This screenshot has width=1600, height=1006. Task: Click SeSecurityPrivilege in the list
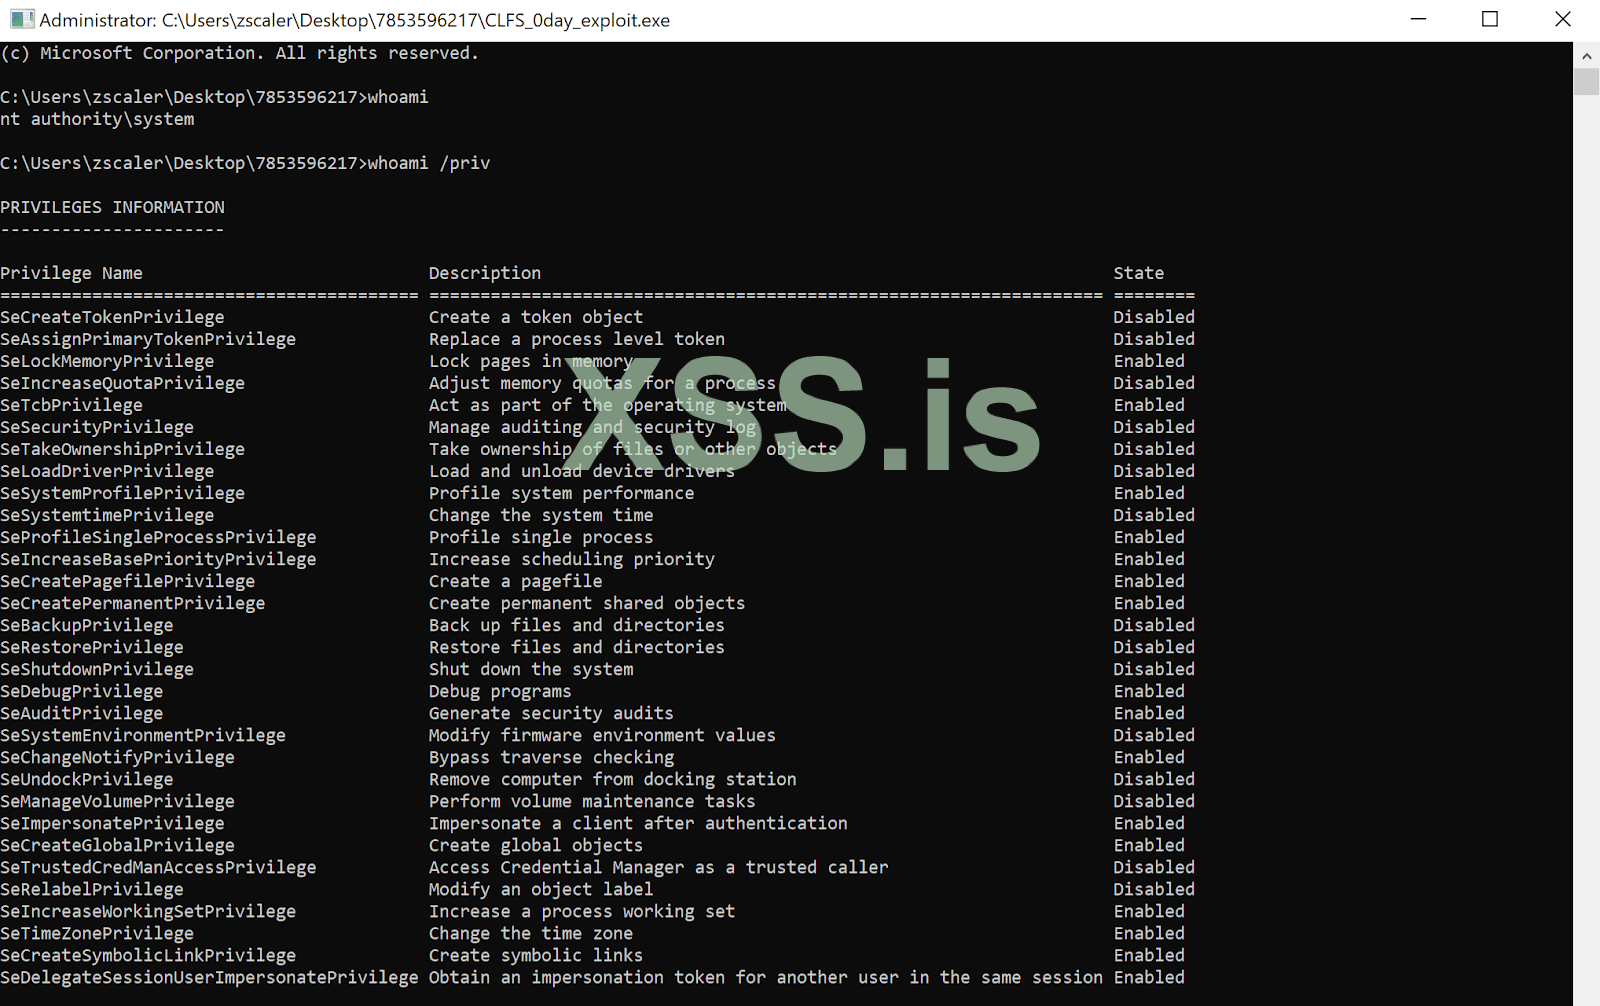tap(97, 427)
